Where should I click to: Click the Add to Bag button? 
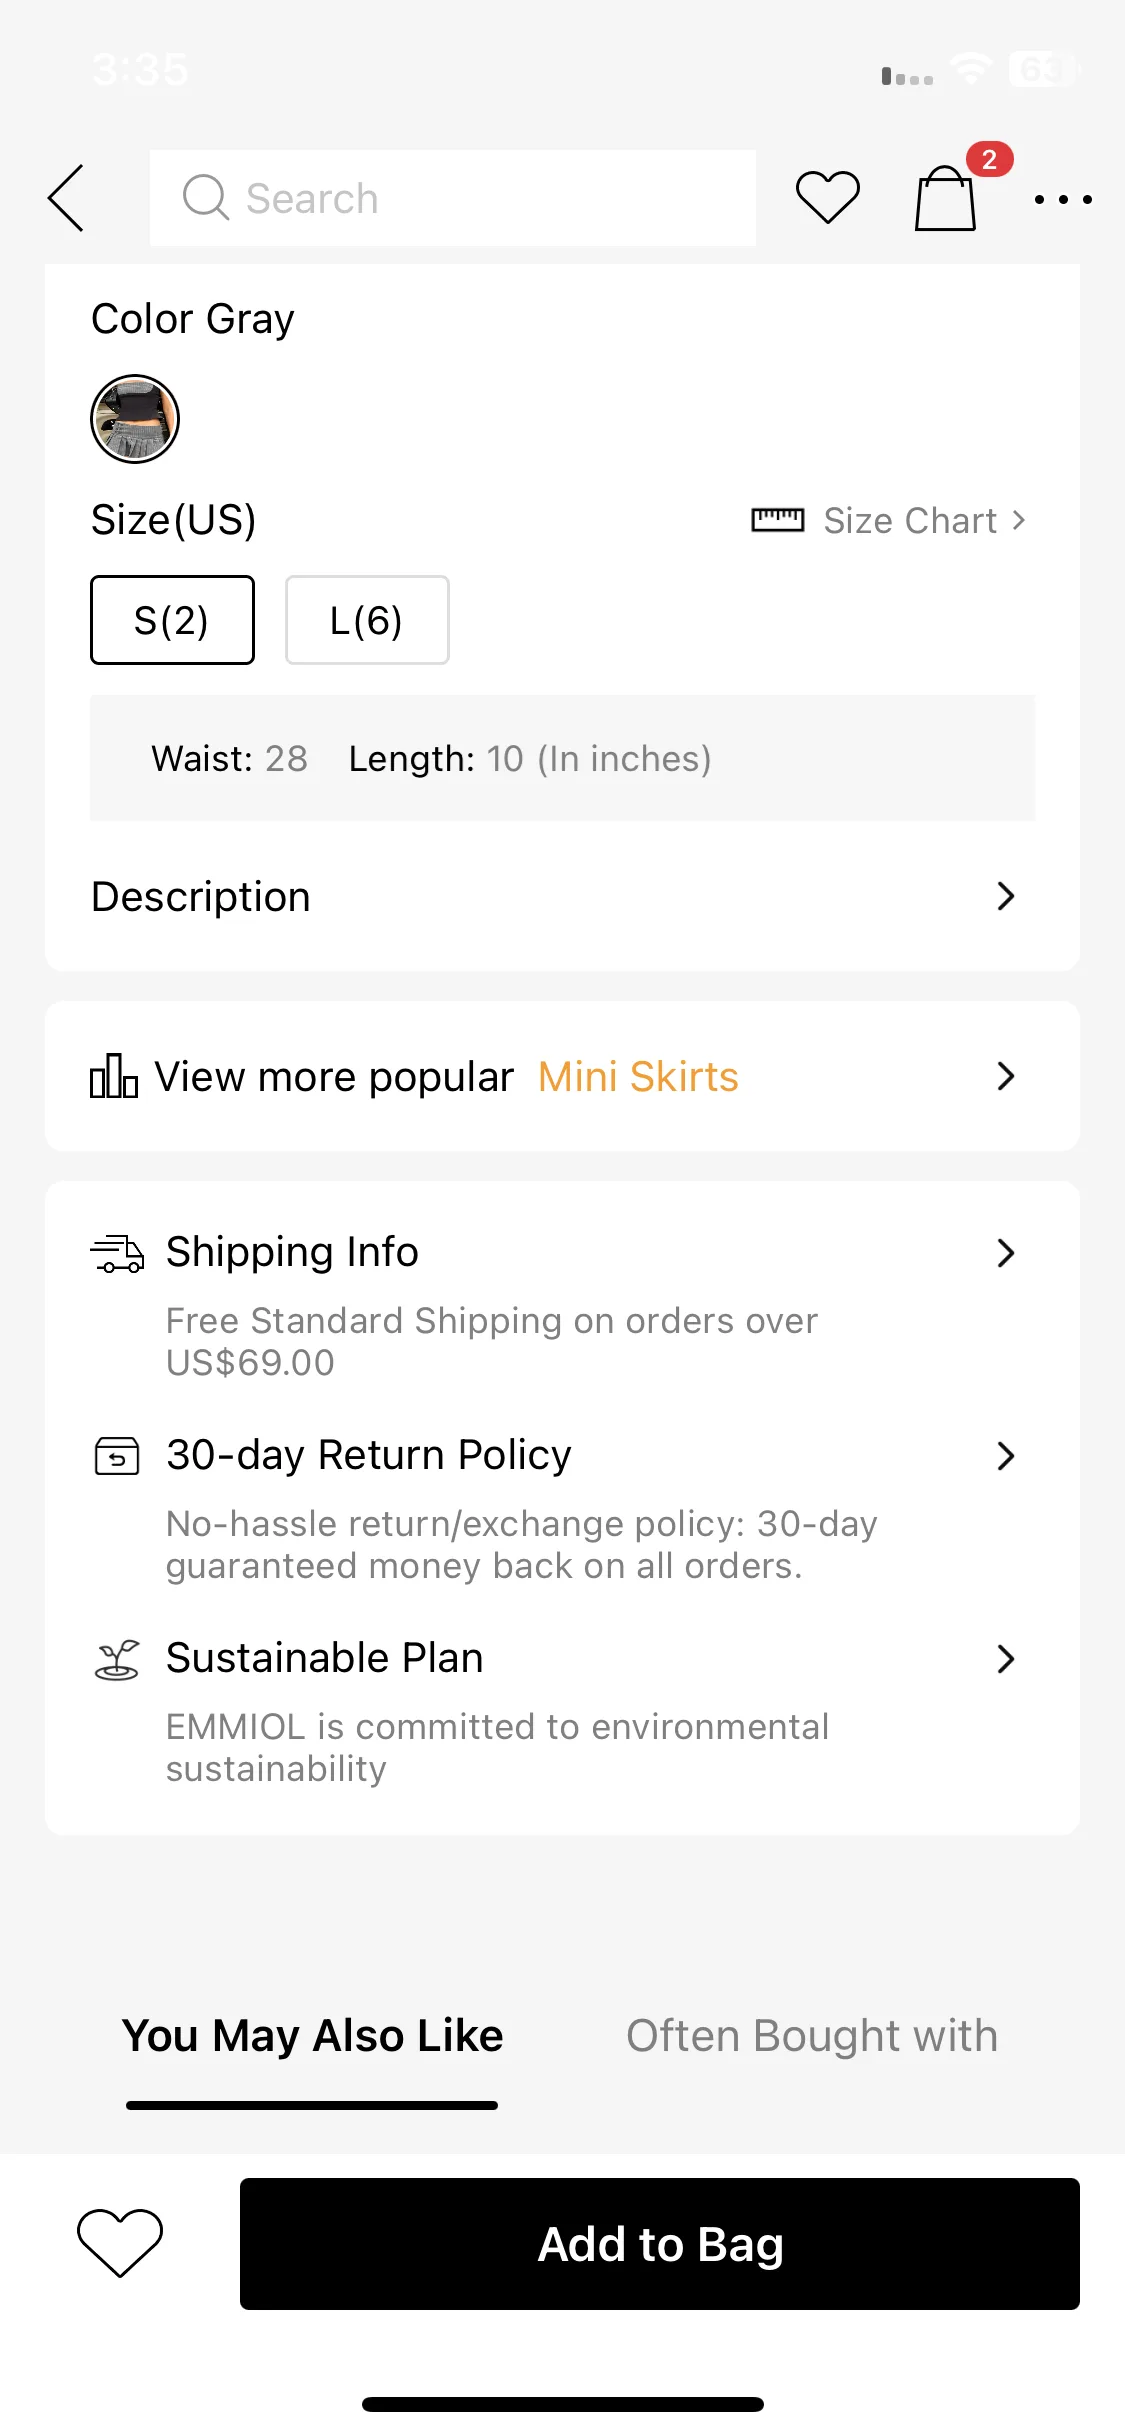tap(660, 2244)
